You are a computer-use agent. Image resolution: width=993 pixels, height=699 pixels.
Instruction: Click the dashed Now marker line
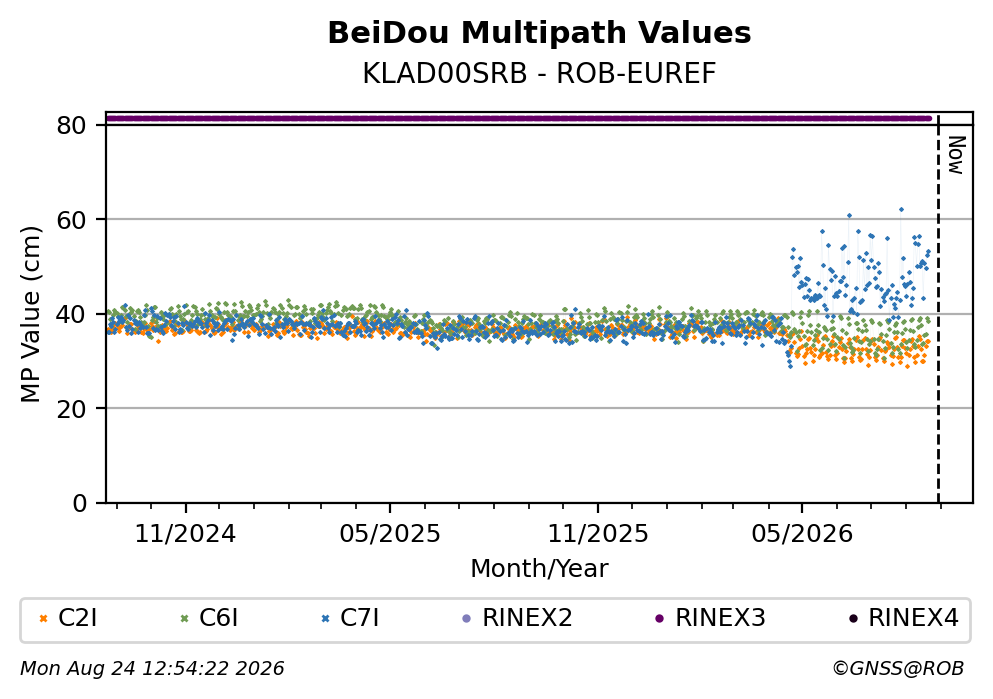938,308
